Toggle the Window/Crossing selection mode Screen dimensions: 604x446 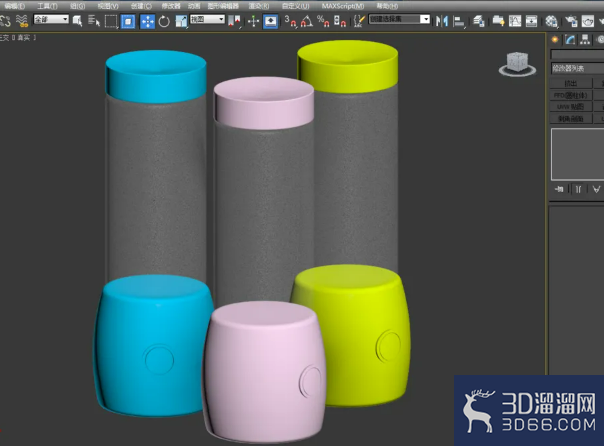click(x=128, y=21)
